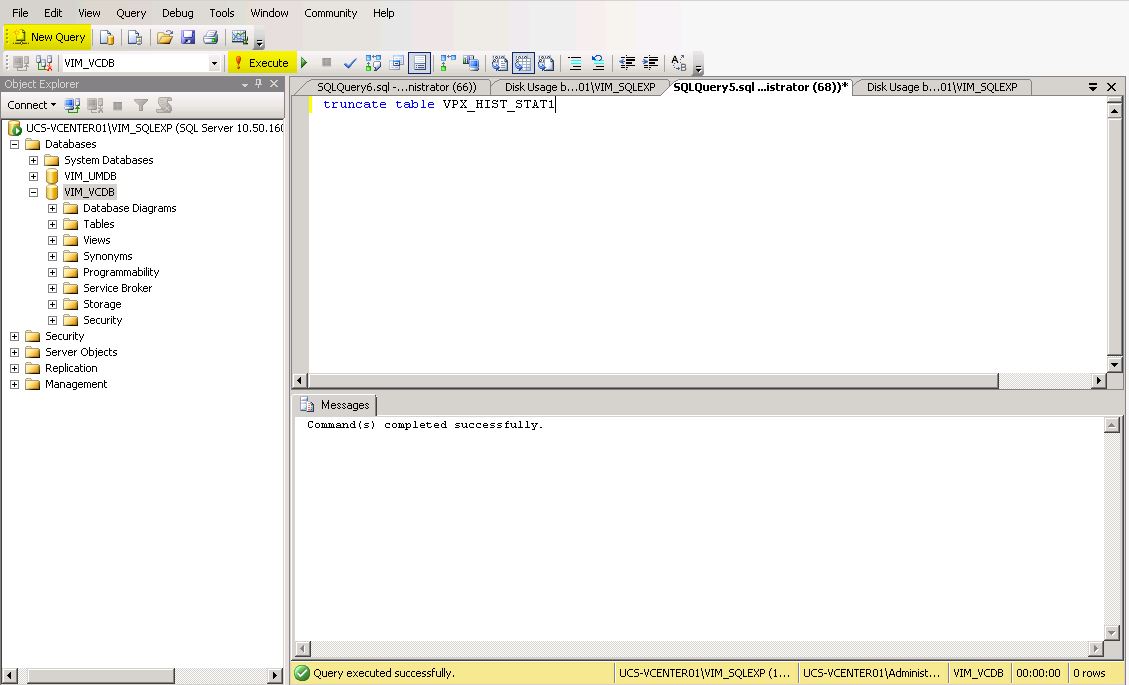This screenshot has height=685, width=1129.
Task: Click the Print icon in the toolbar
Action: point(210,37)
